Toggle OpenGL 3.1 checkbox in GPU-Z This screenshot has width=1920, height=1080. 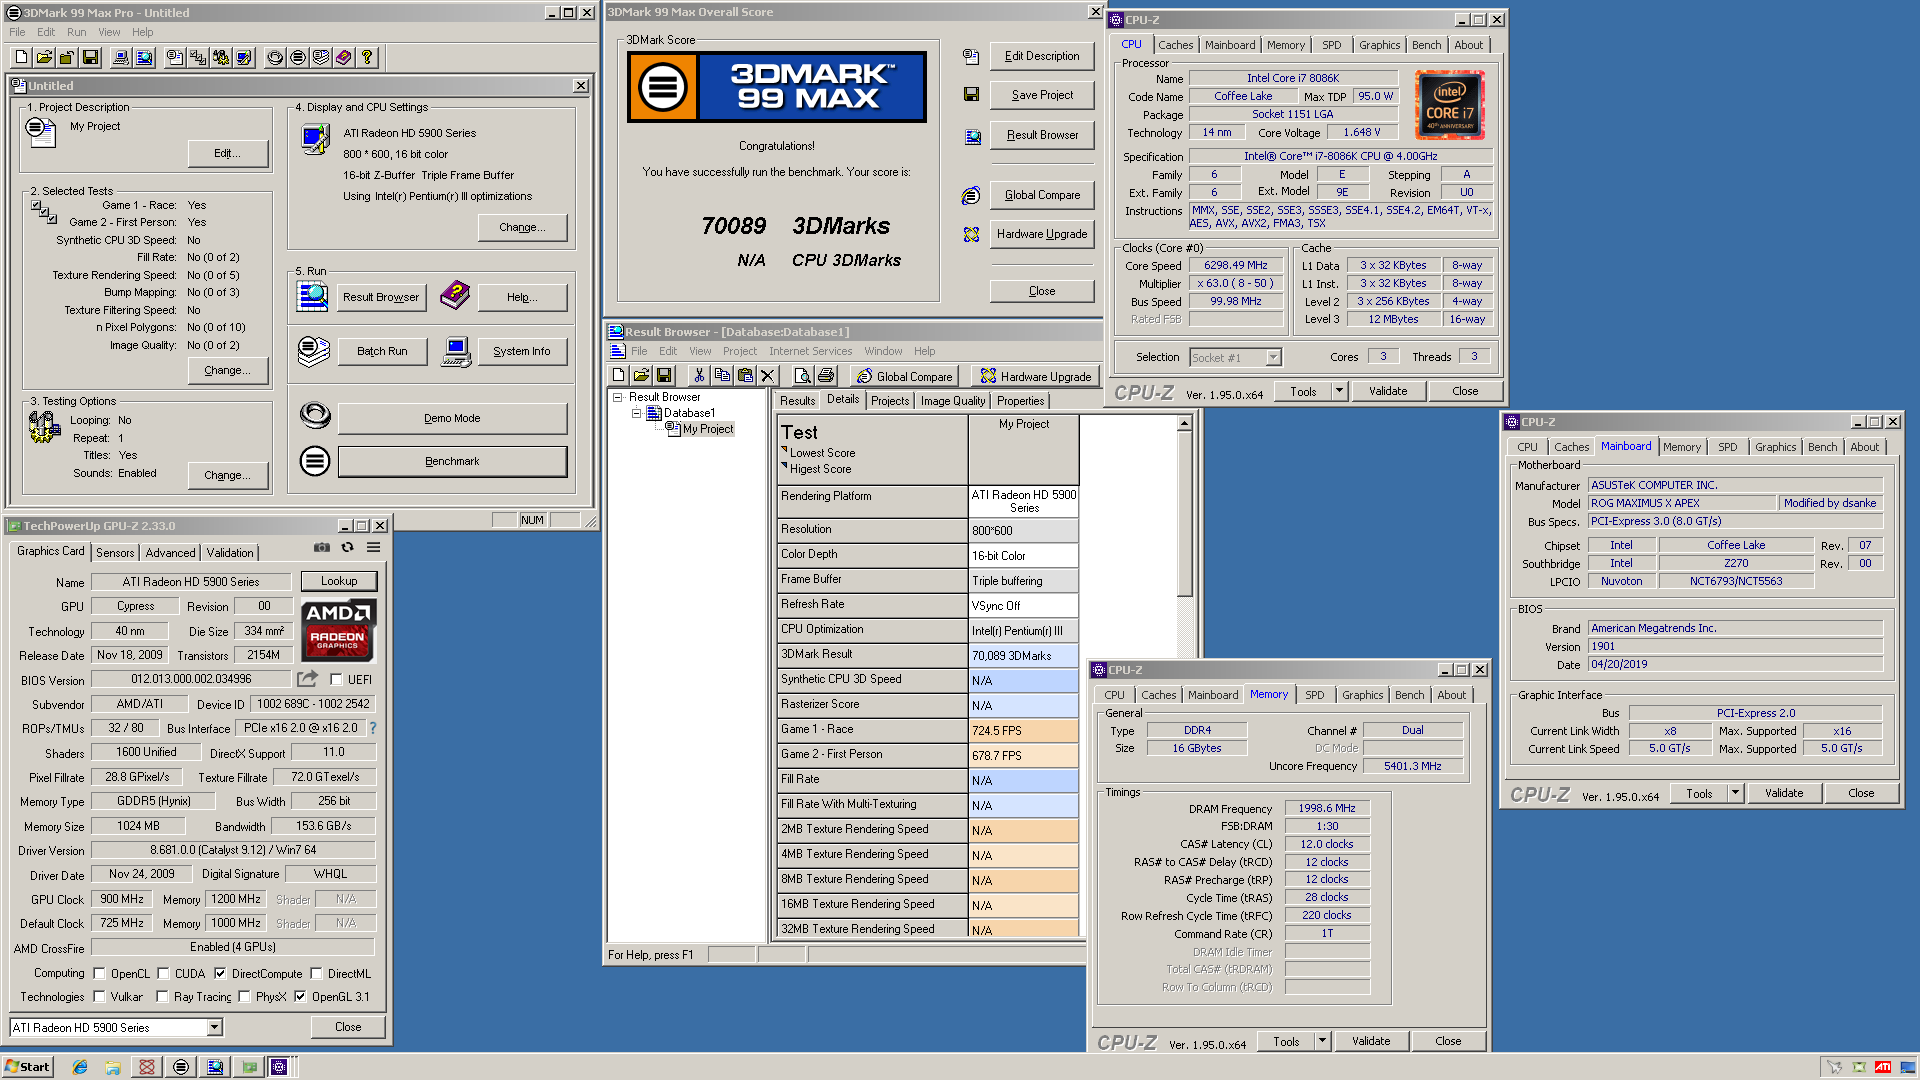pos(300,996)
